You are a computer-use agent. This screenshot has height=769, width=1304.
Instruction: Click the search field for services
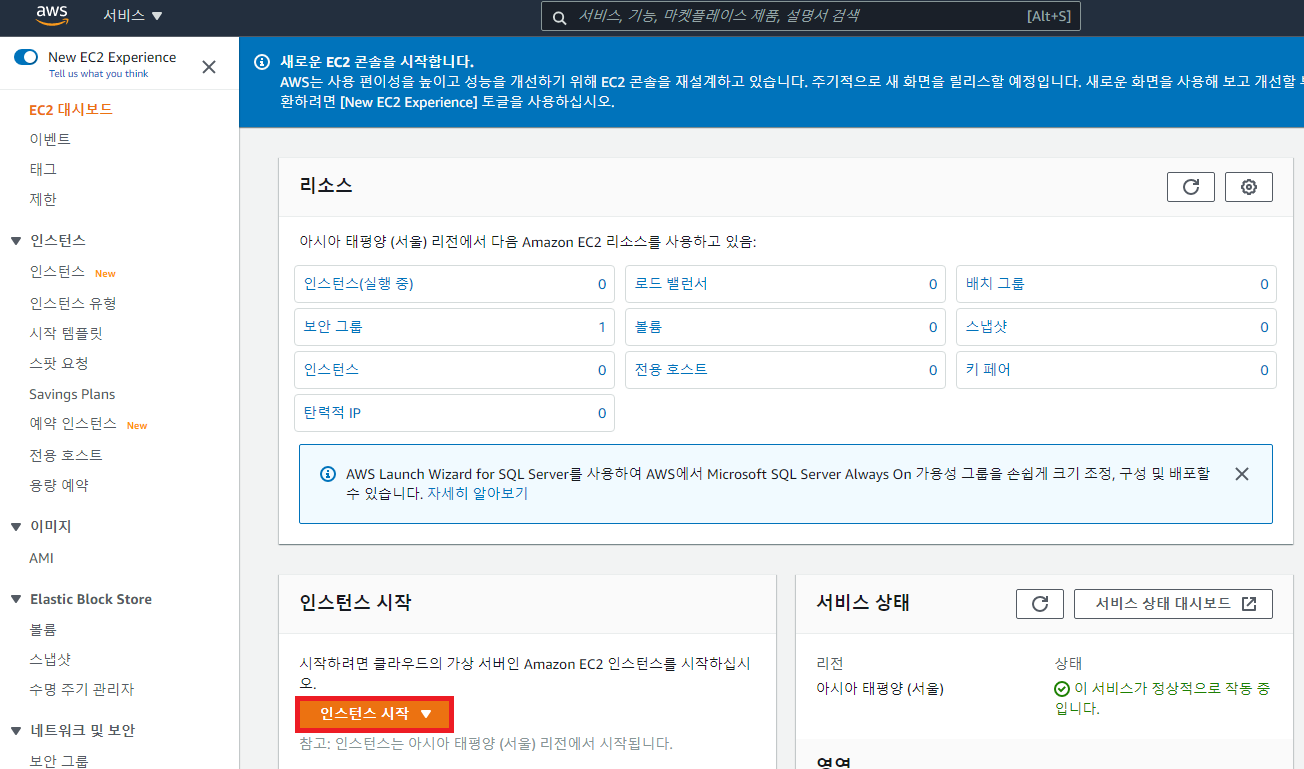pyautogui.click(x=810, y=16)
